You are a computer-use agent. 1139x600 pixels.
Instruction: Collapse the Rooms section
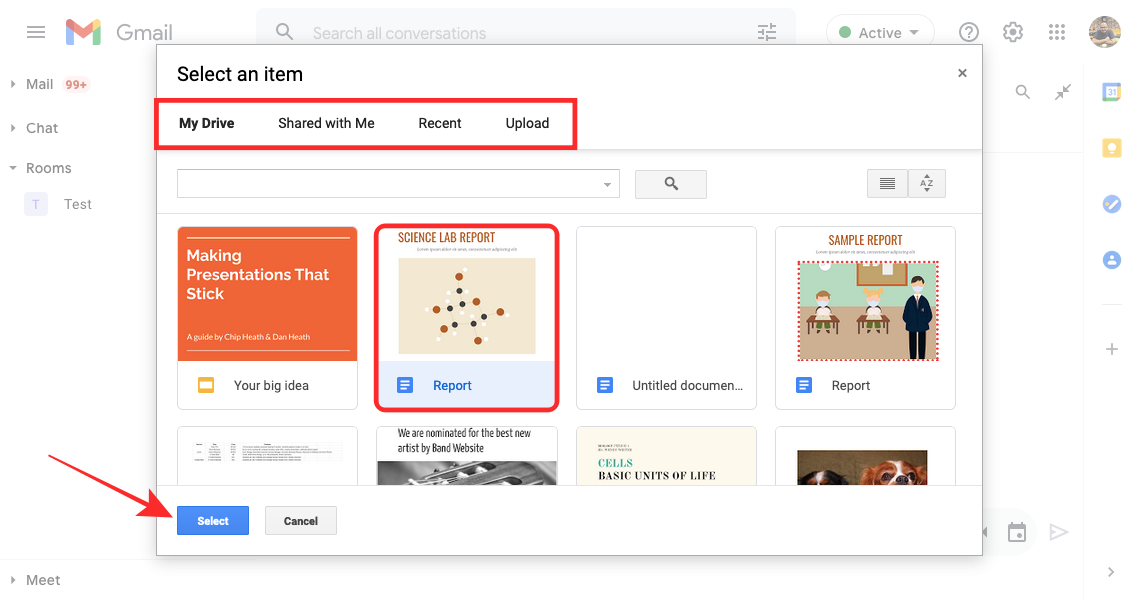click(13, 168)
